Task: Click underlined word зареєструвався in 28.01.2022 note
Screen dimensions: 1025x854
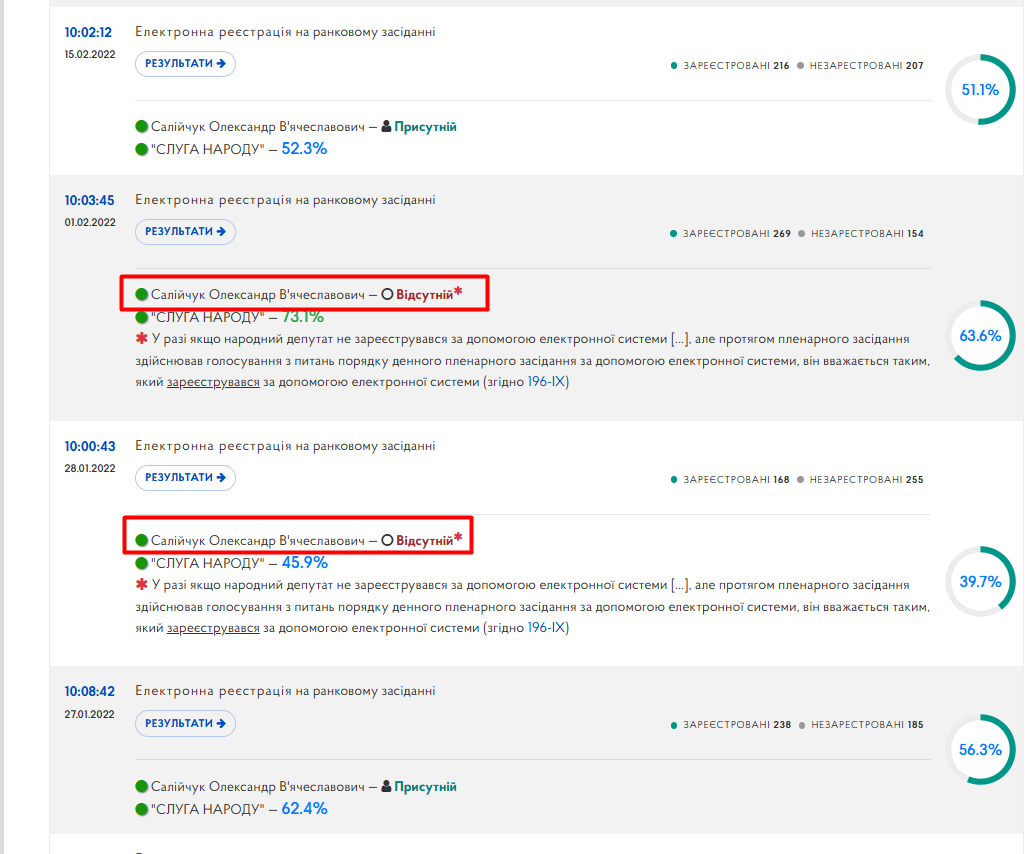Action: click(213, 628)
